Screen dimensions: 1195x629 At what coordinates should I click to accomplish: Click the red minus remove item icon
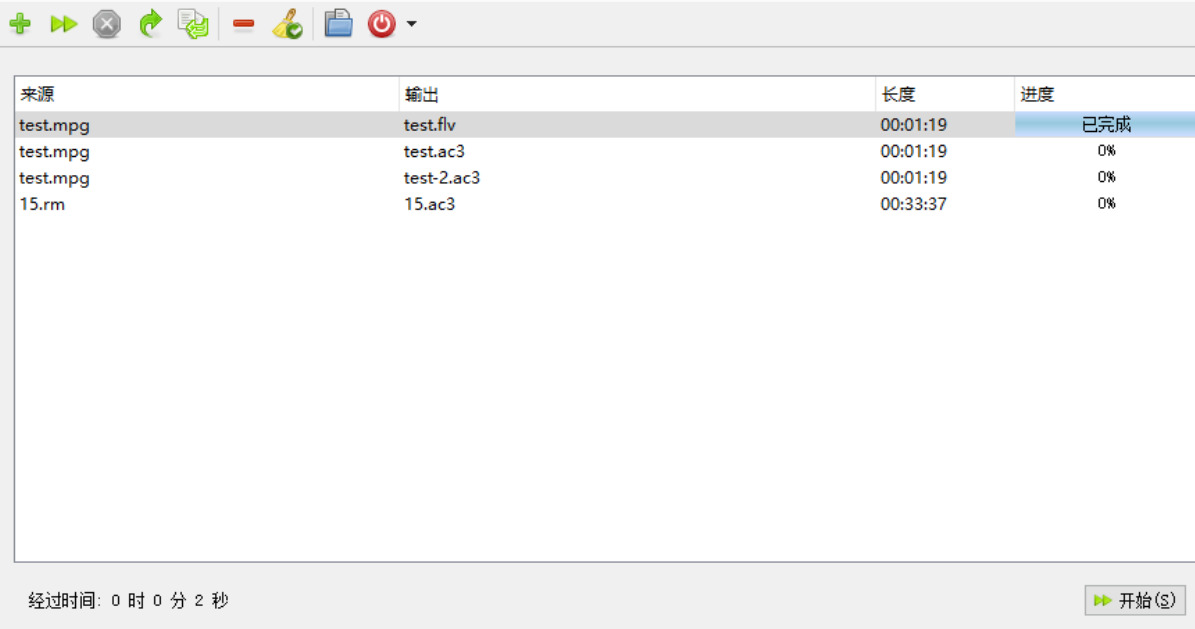coord(244,24)
